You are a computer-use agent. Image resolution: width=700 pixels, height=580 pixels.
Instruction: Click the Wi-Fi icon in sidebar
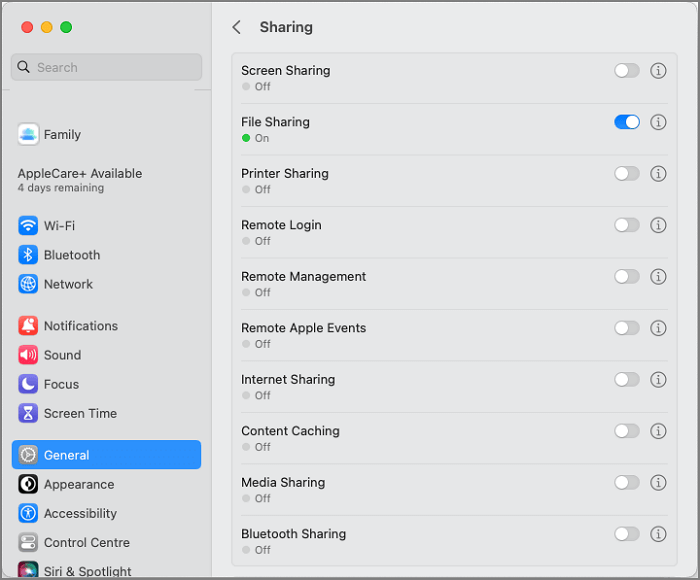(x=28, y=226)
